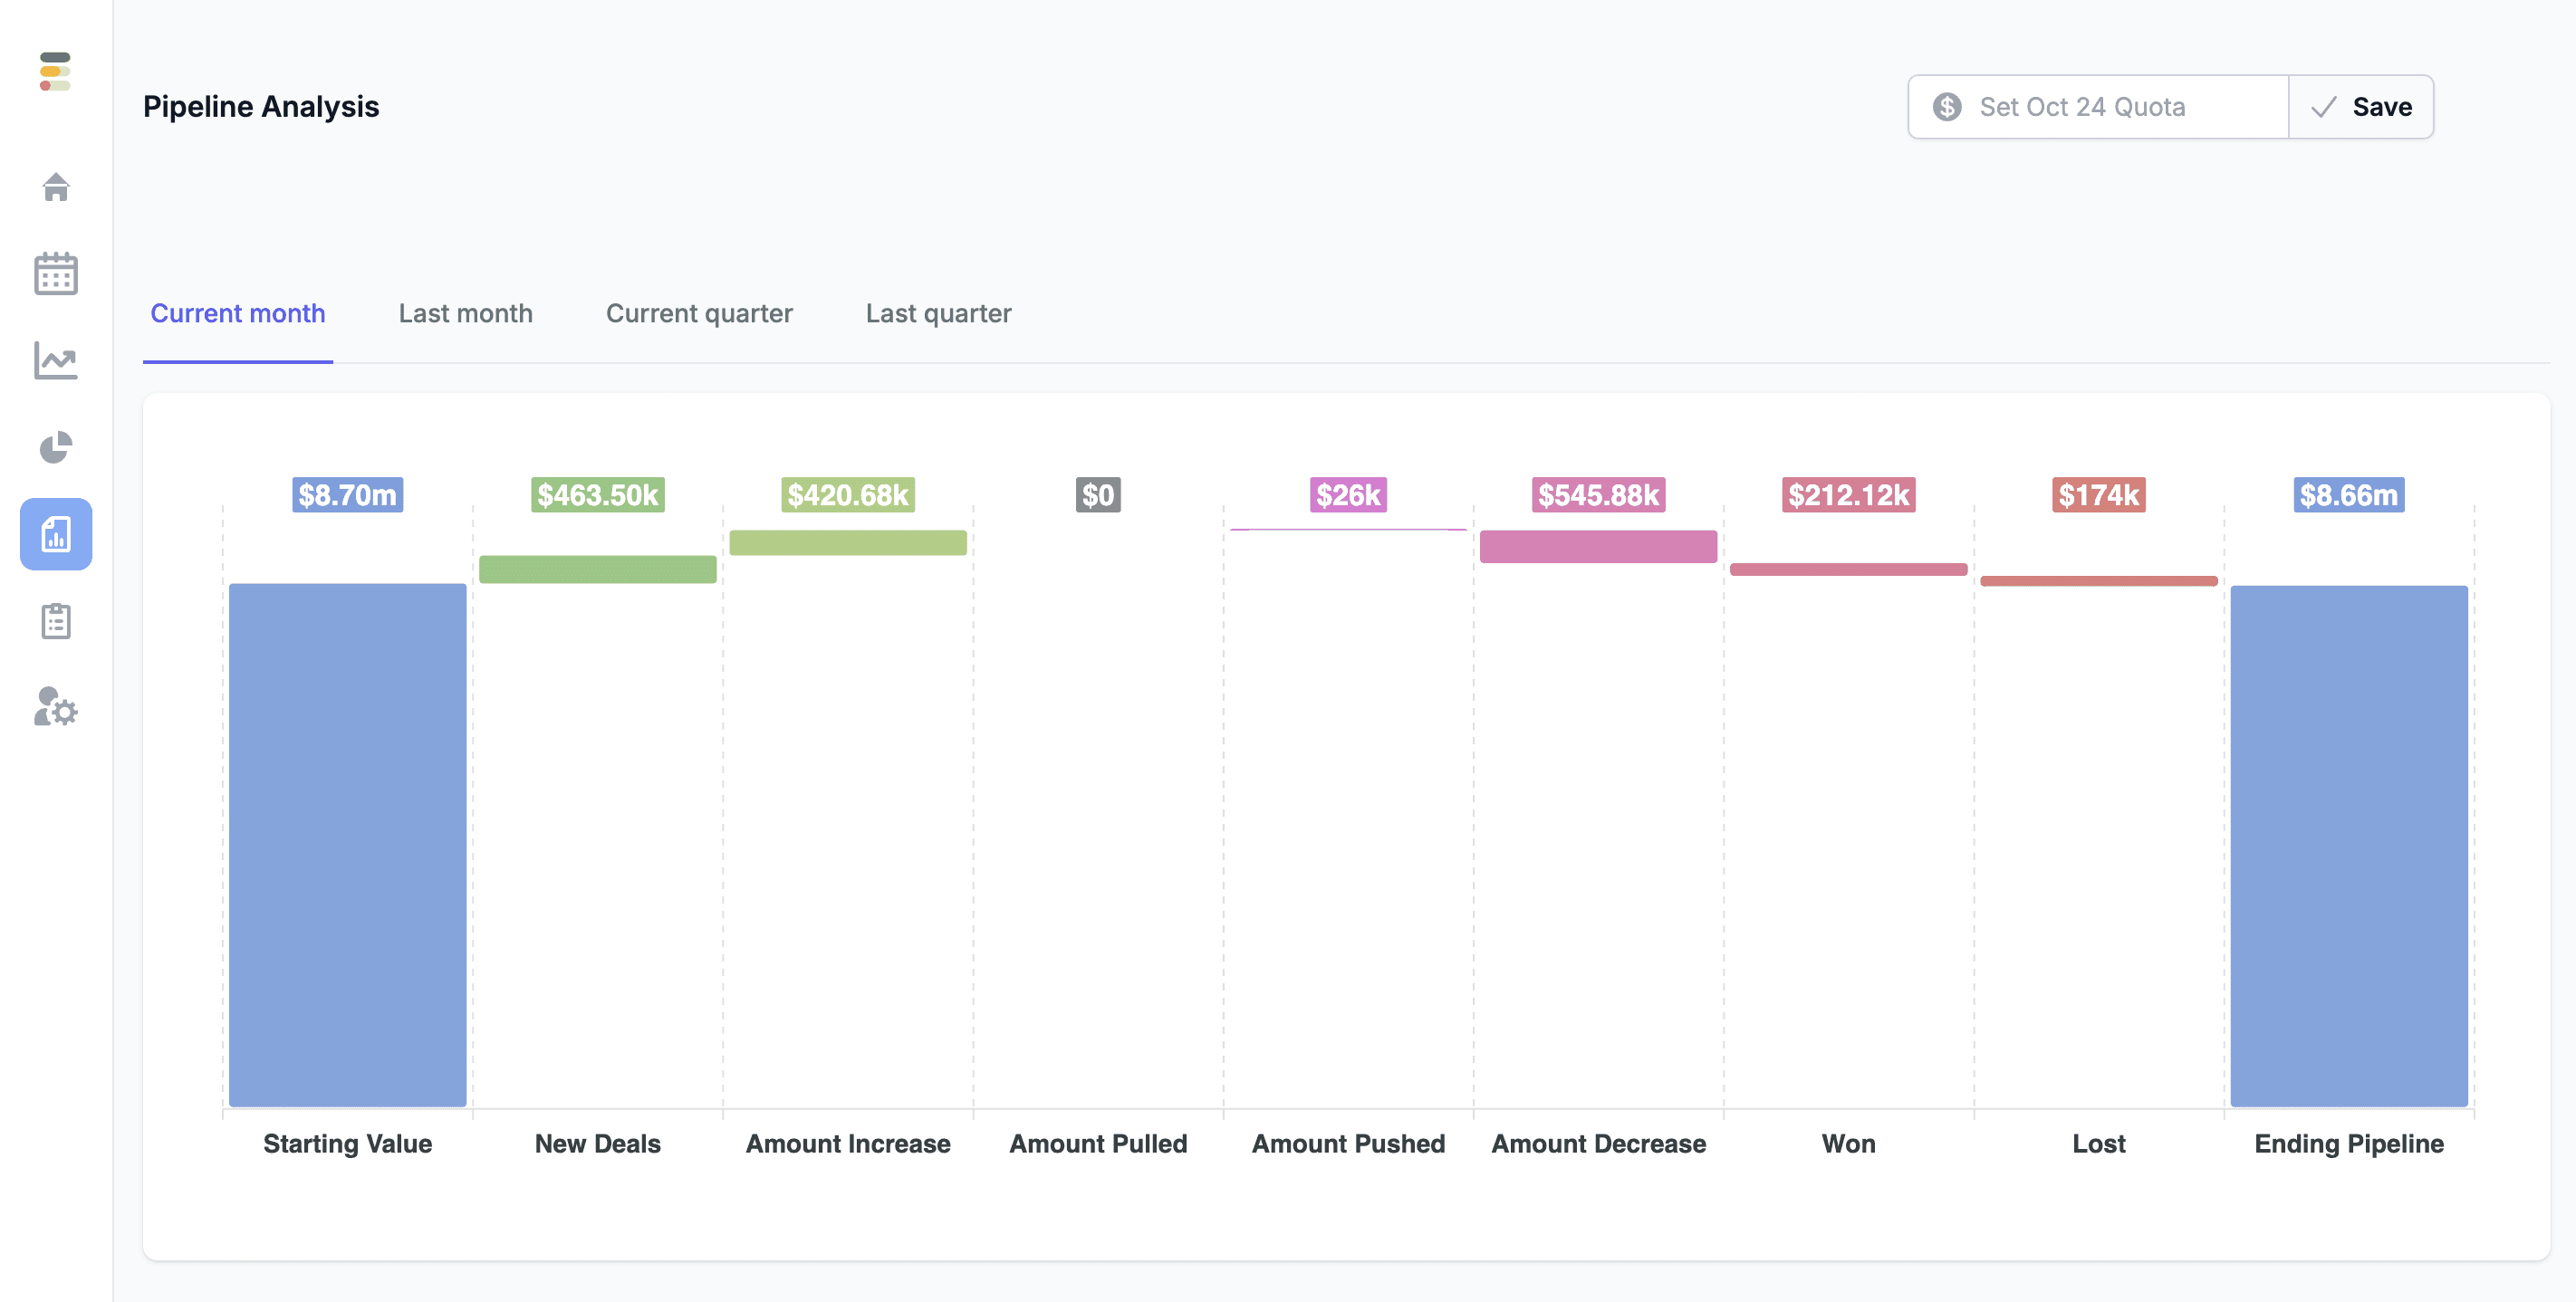Open the calendar icon in the sidebar
2576x1302 pixels.
(x=56, y=273)
